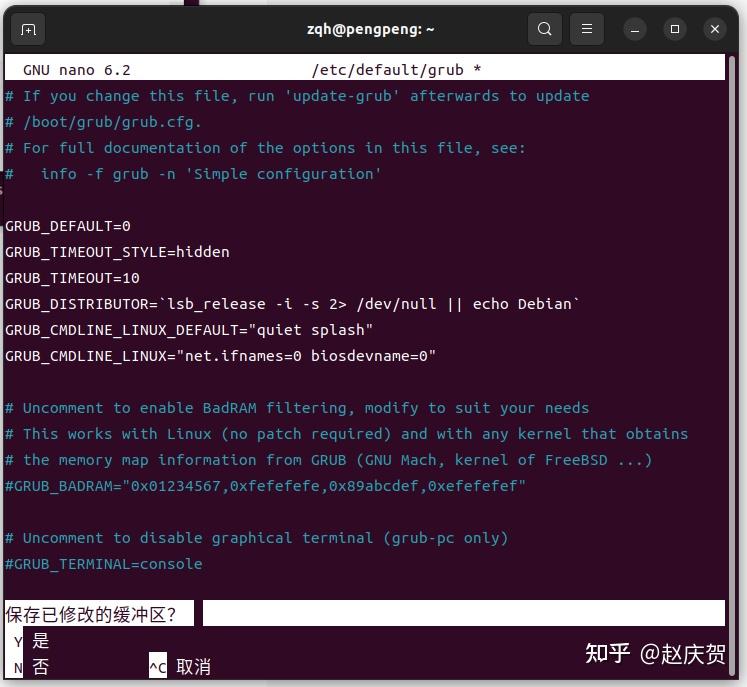Close the terminal window

(x=715, y=30)
